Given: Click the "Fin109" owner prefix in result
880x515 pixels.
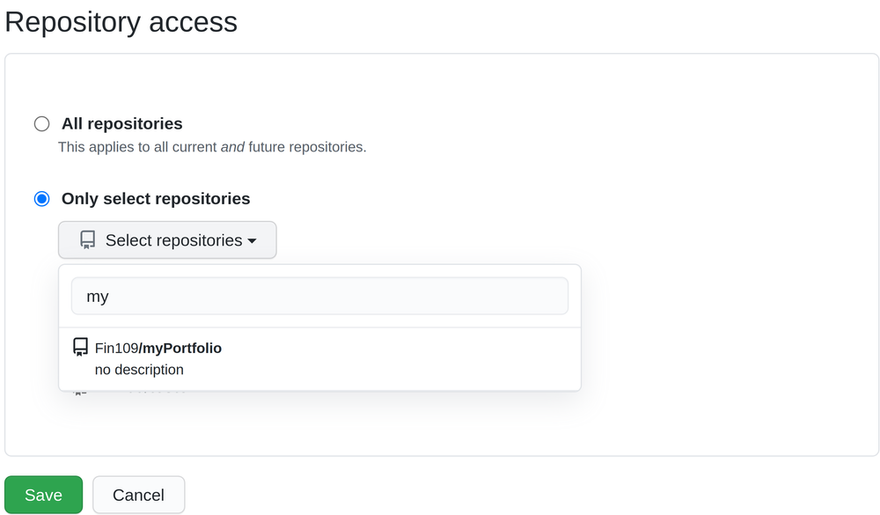Looking at the screenshot, I should point(115,348).
